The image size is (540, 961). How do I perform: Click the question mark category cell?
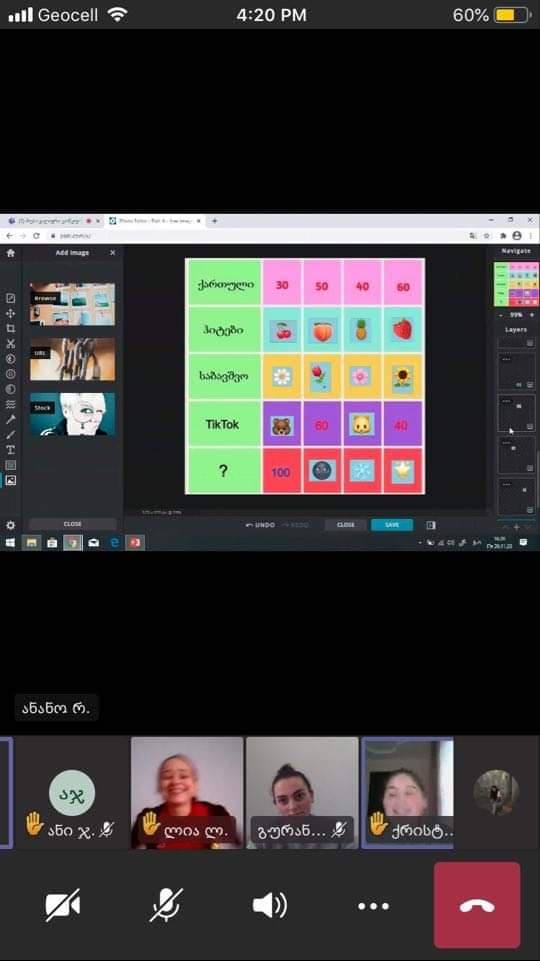(223, 471)
